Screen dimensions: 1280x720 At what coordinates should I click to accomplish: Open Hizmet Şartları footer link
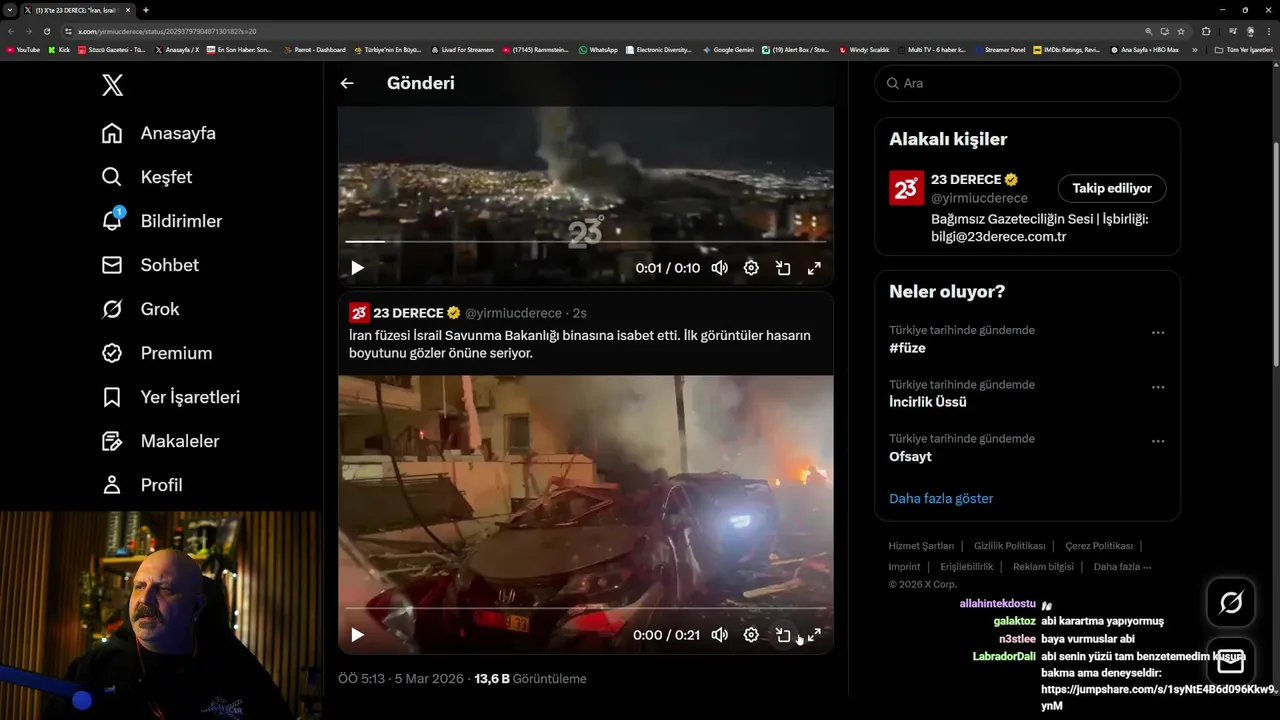(x=921, y=546)
